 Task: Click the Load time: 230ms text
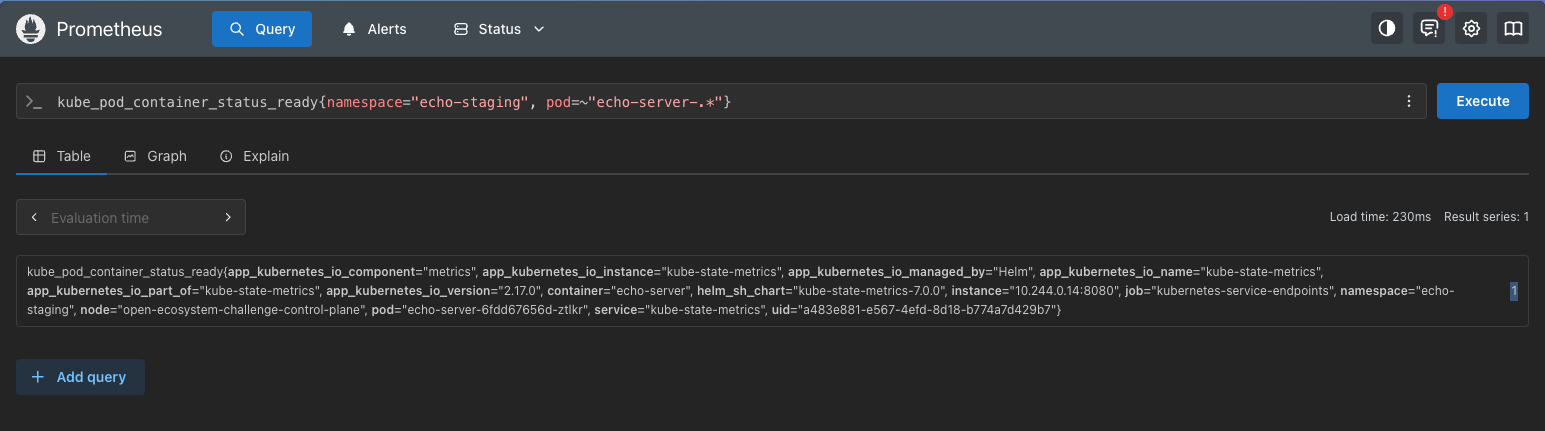pyautogui.click(x=1380, y=217)
